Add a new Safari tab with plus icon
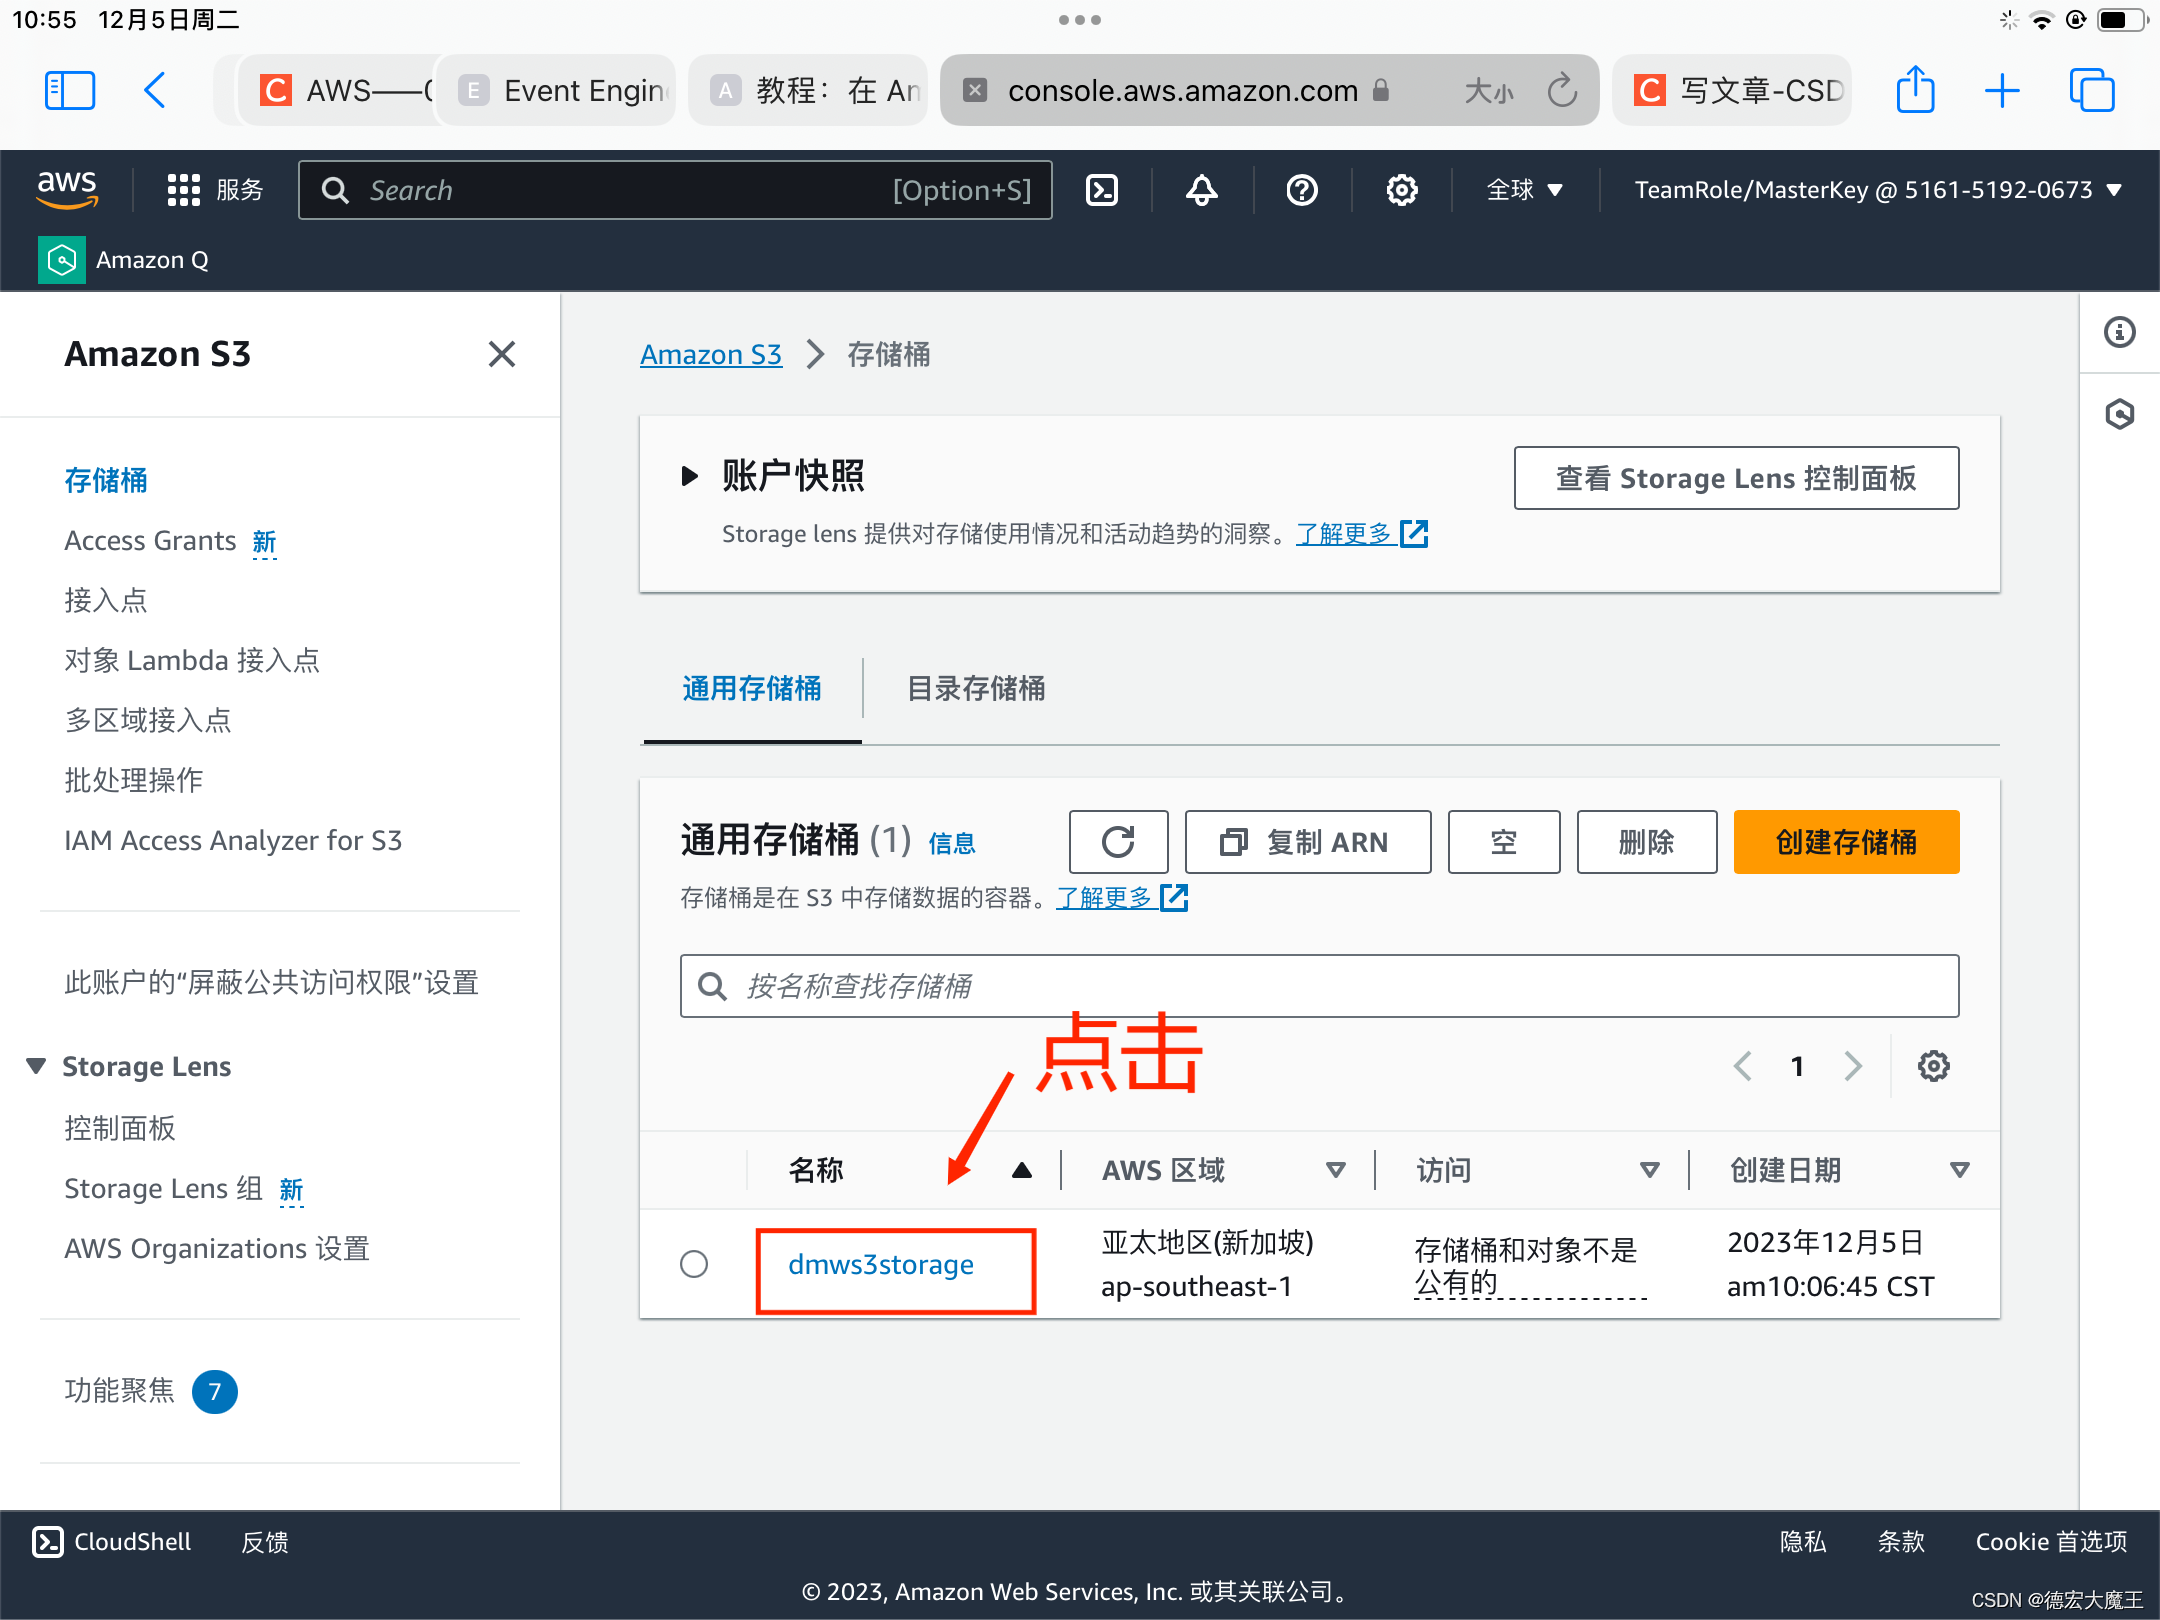Image resolution: width=2160 pixels, height=1620 pixels. [x=2002, y=91]
